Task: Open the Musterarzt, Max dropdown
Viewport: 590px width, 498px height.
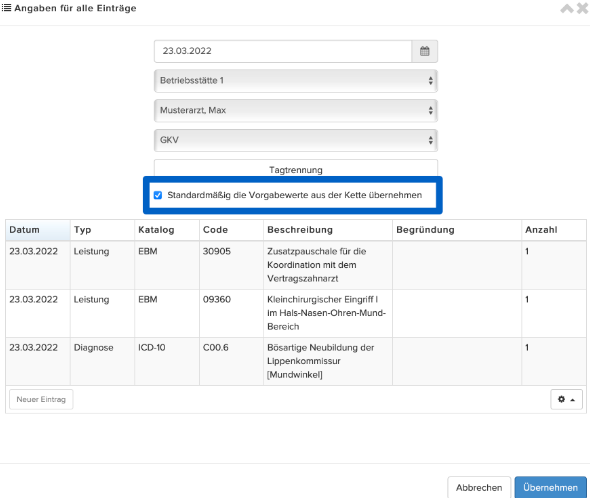Action: (296, 110)
